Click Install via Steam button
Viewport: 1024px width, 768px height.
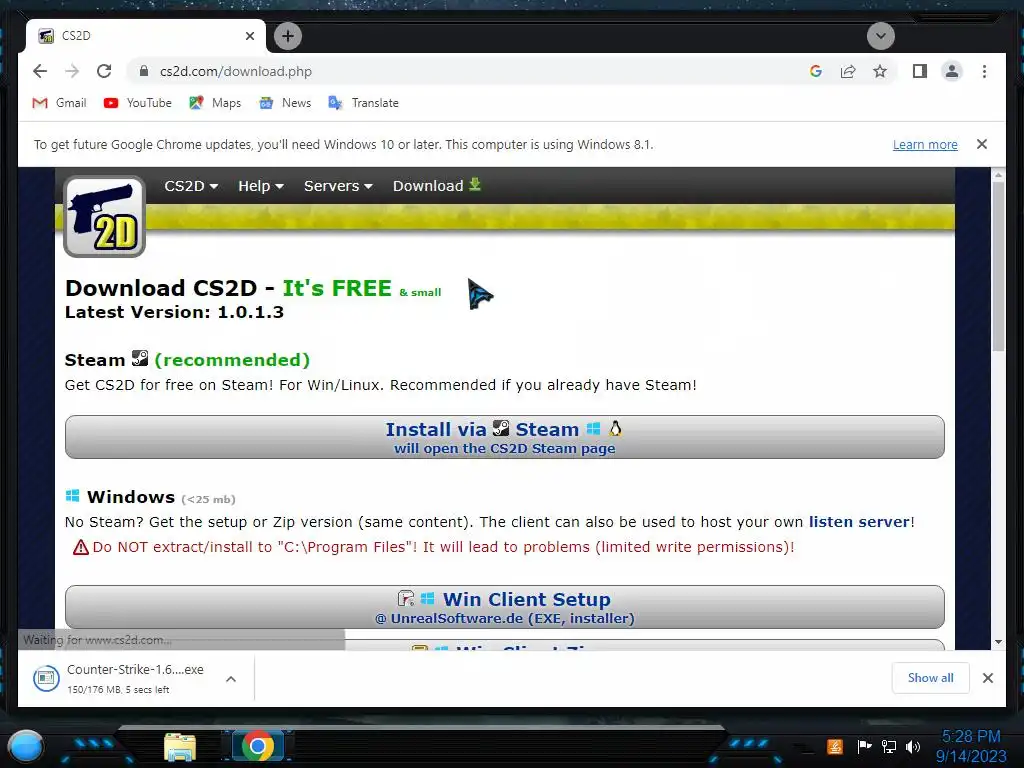tap(505, 437)
